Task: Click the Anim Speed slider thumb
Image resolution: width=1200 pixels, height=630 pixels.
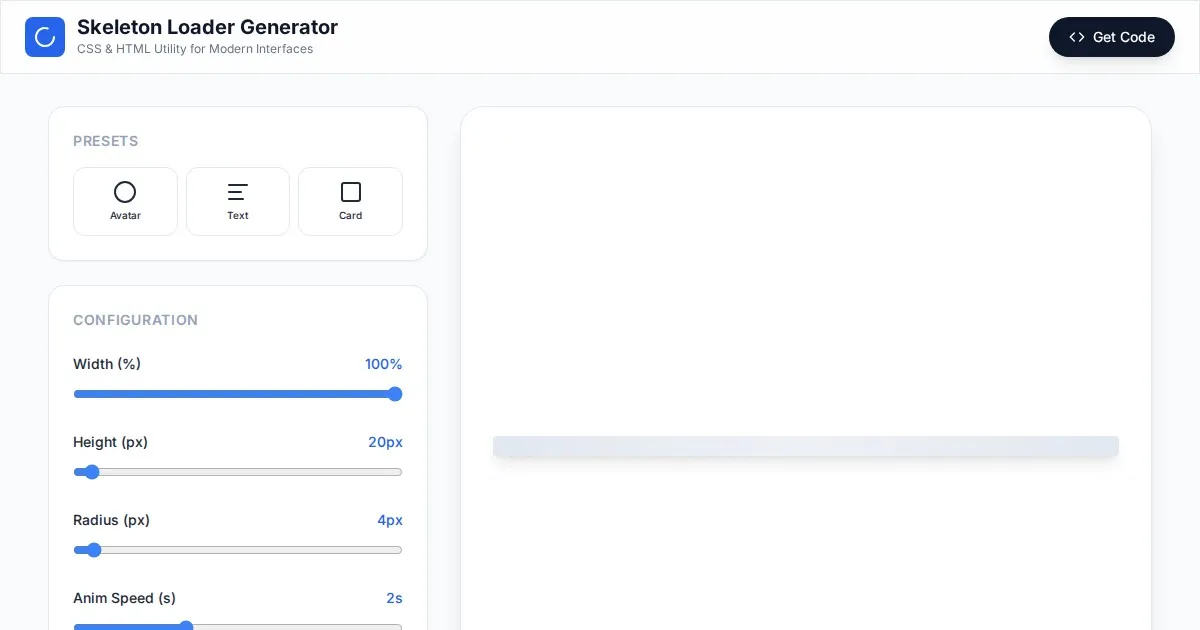Action: click(186, 627)
